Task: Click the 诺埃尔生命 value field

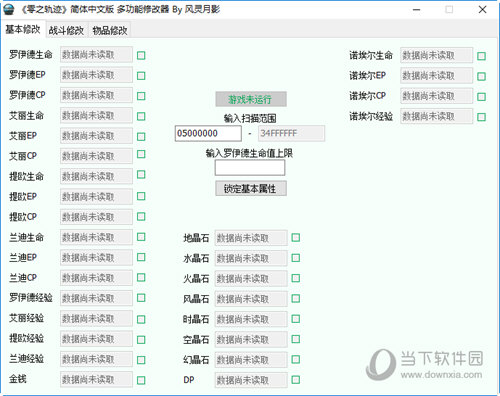Action: (437, 55)
